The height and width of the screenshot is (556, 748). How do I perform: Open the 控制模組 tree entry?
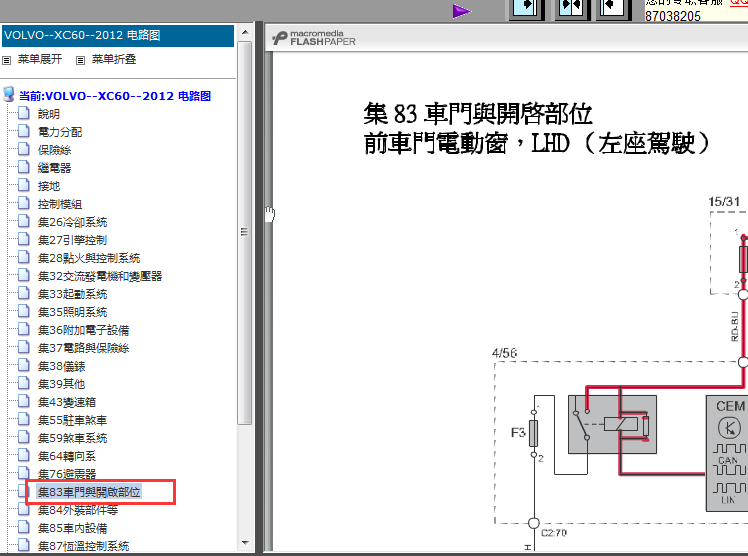coord(60,204)
